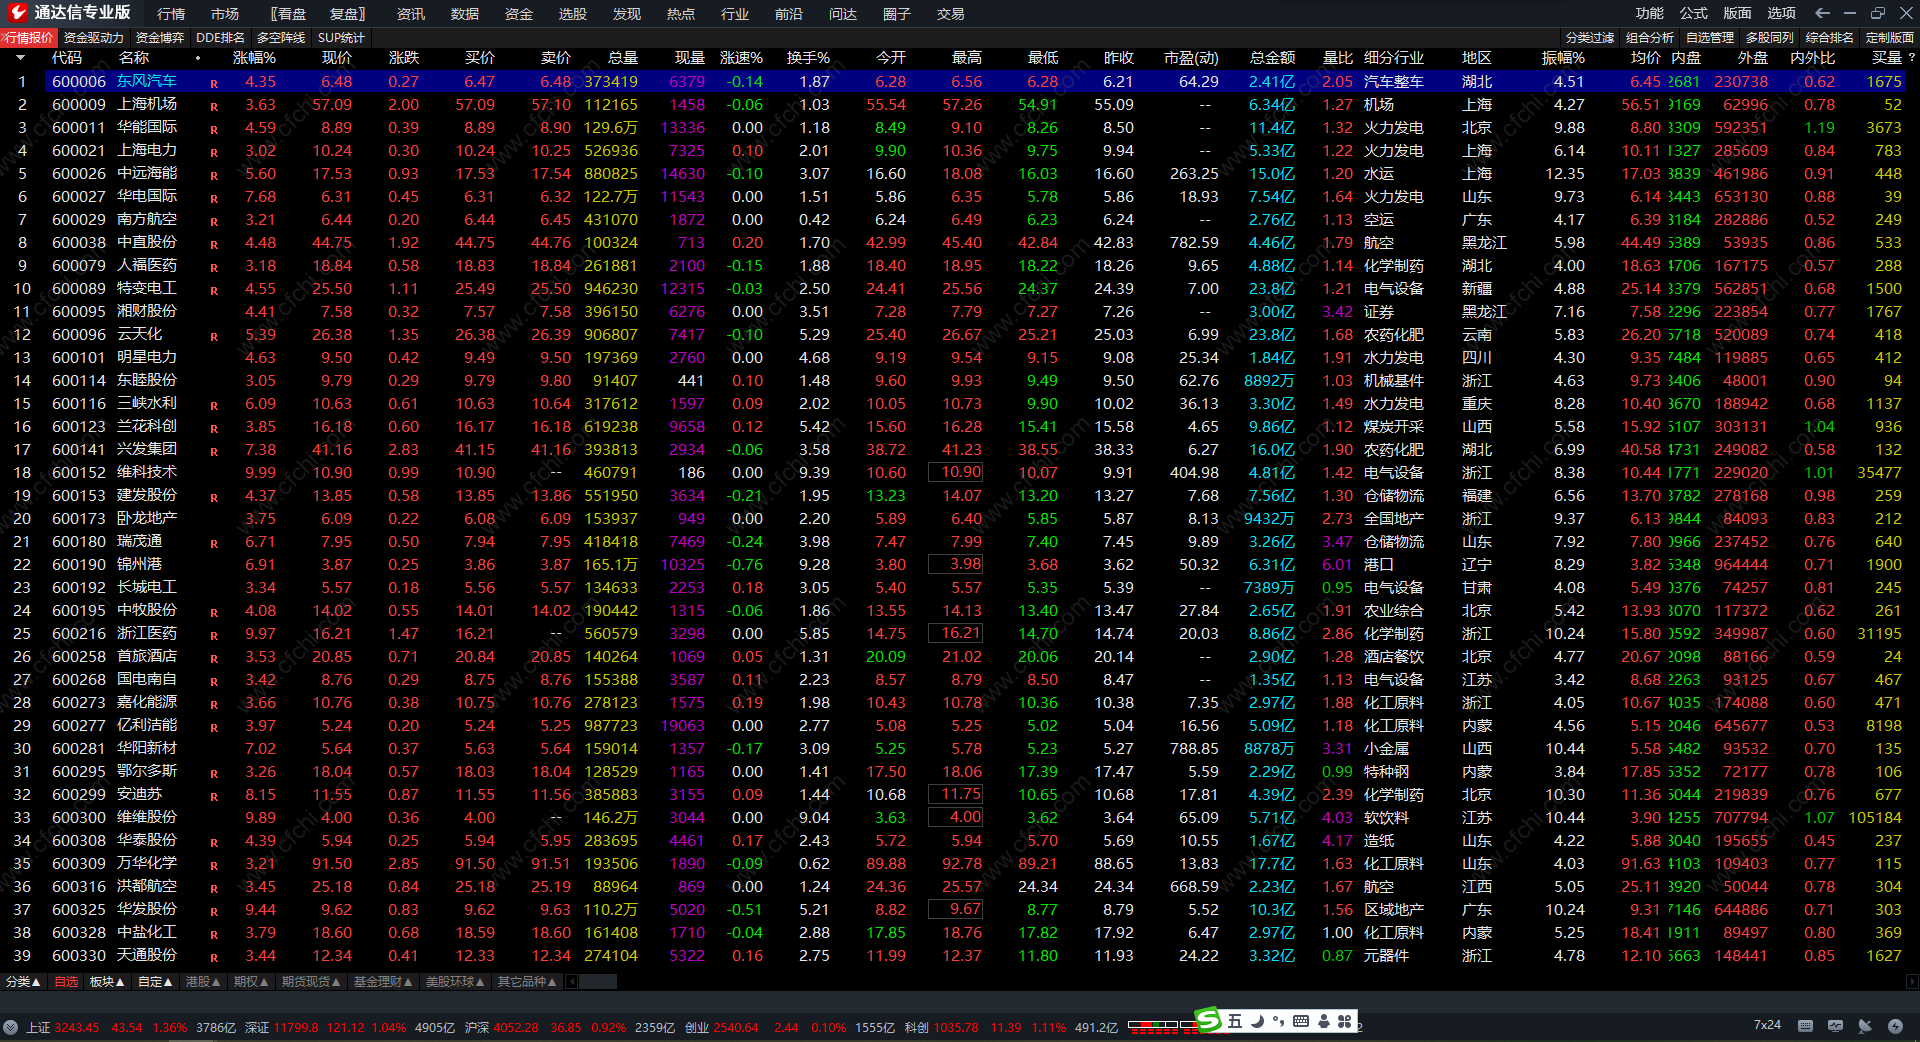Click the keyboard icon in status bar
1920x1042 pixels.
tap(1805, 1026)
